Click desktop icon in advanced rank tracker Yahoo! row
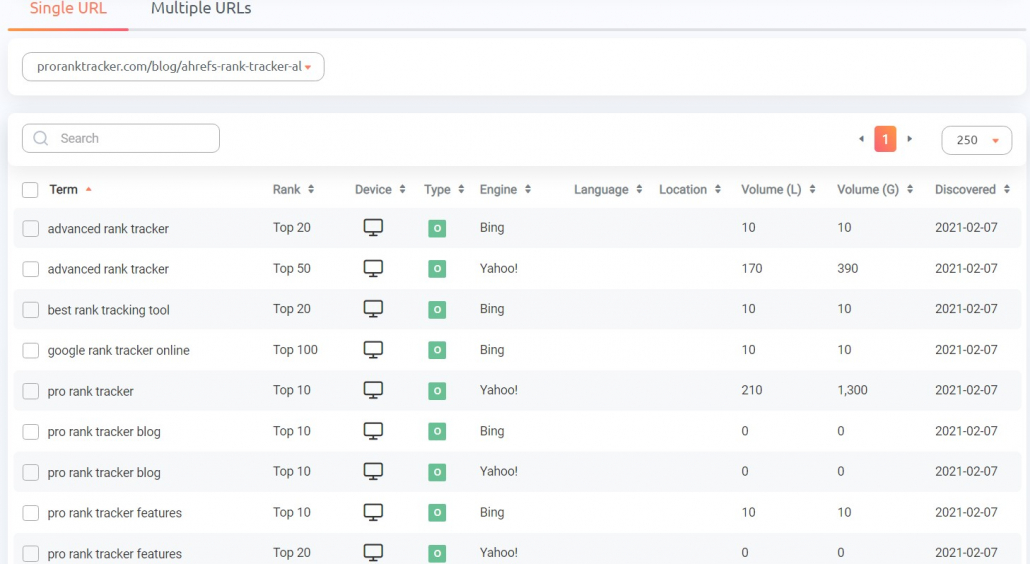The width and height of the screenshot is (1030, 564). coord(373,269)
